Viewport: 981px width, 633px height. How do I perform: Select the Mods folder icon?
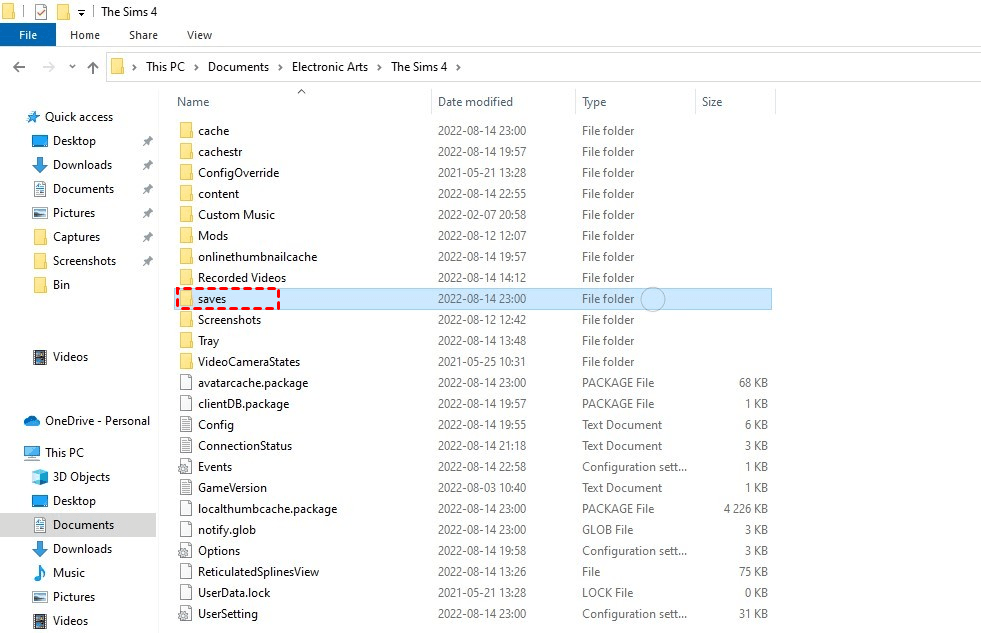pyautogui.click(x=186, y=235)
